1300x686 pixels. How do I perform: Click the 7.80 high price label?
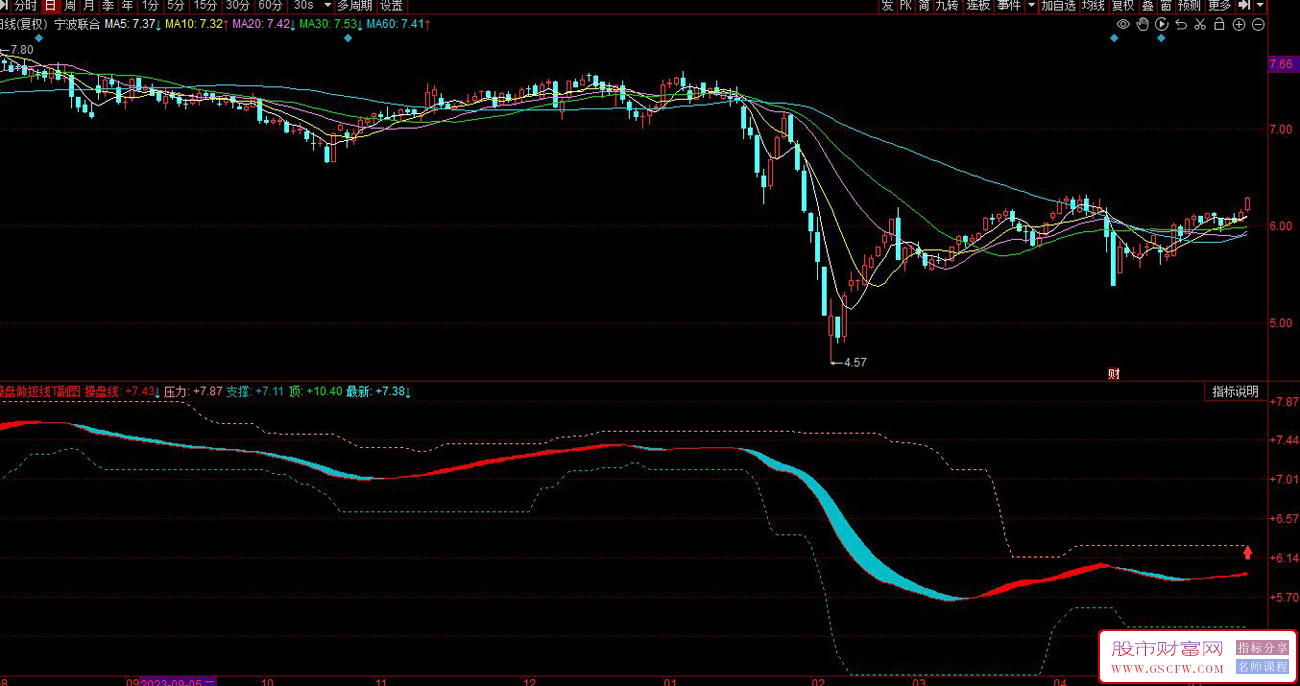(22, 49)
